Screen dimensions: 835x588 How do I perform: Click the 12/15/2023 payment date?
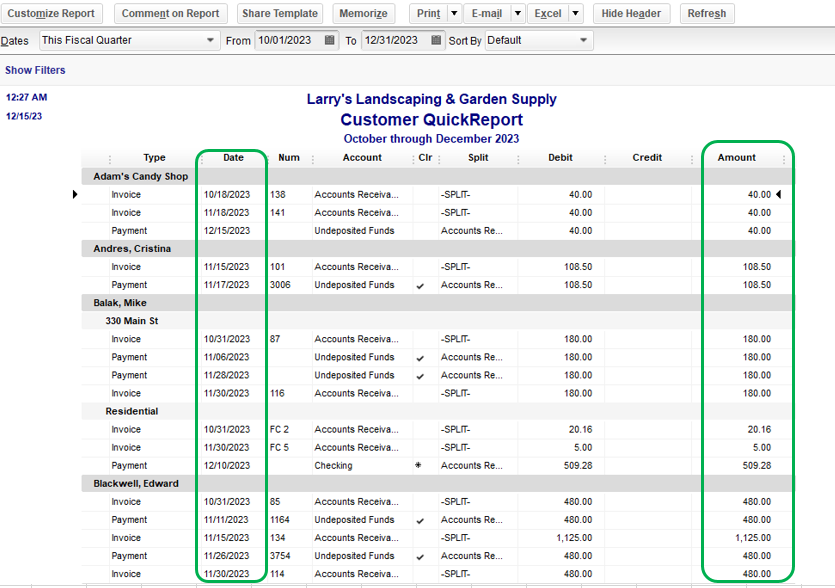point(227,231)
